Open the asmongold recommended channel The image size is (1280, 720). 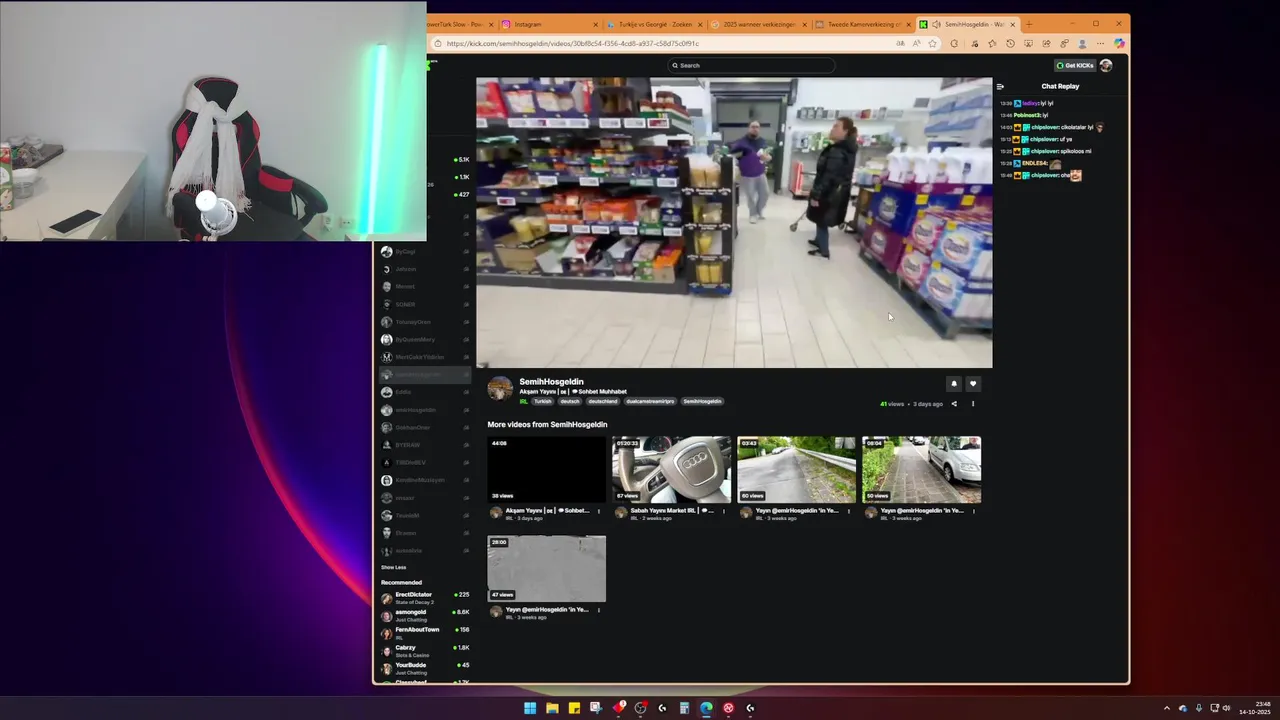pyautogui.click(x=425, y=615)
